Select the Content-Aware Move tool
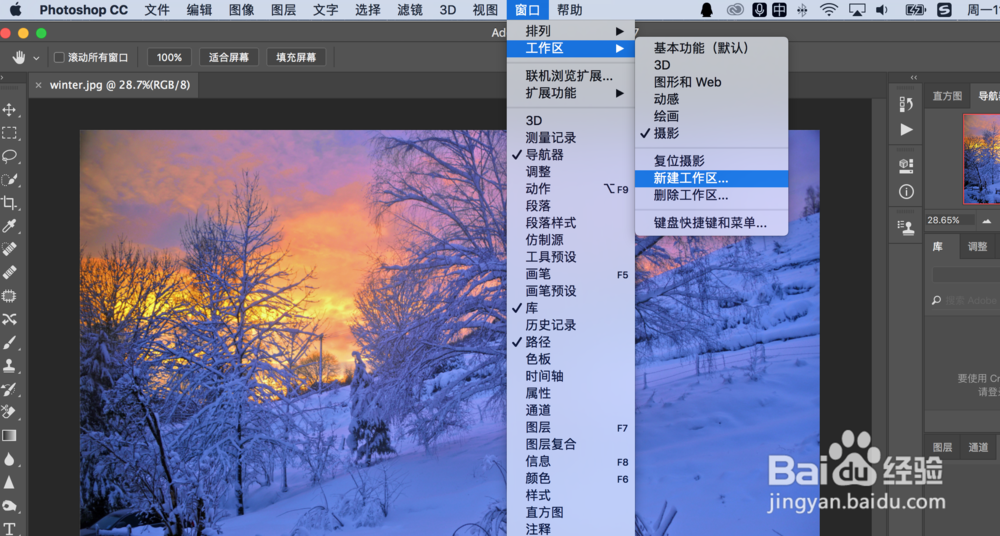The height and width of the screenshot is (536, 1000). click(9, 319)
